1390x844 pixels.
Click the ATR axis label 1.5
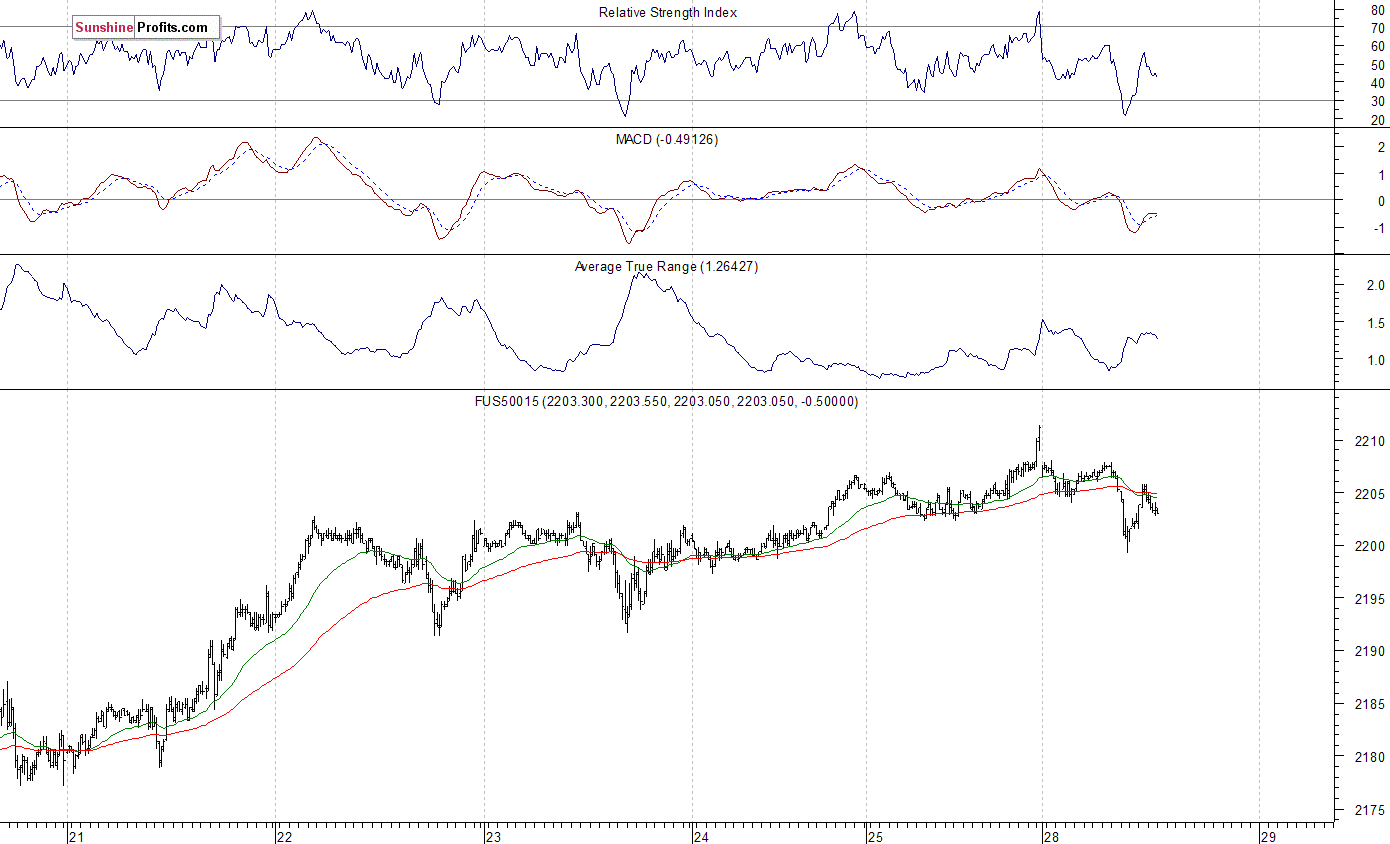coord(1375,323)
